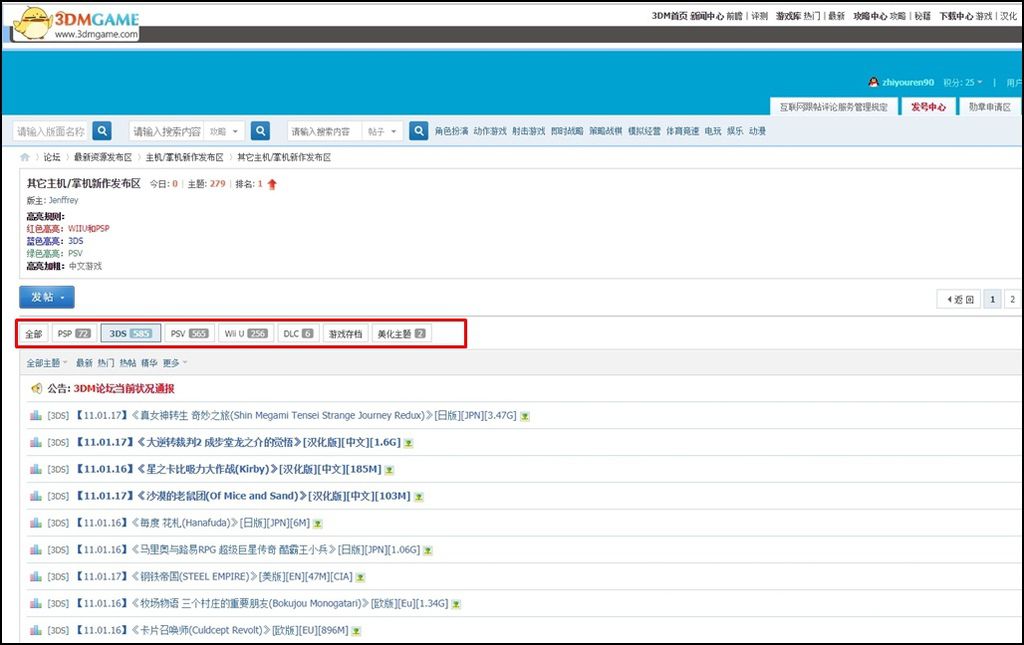Screen dimensions: 1024x645
Task: Select the Wii U category tab
Action: 246,334
